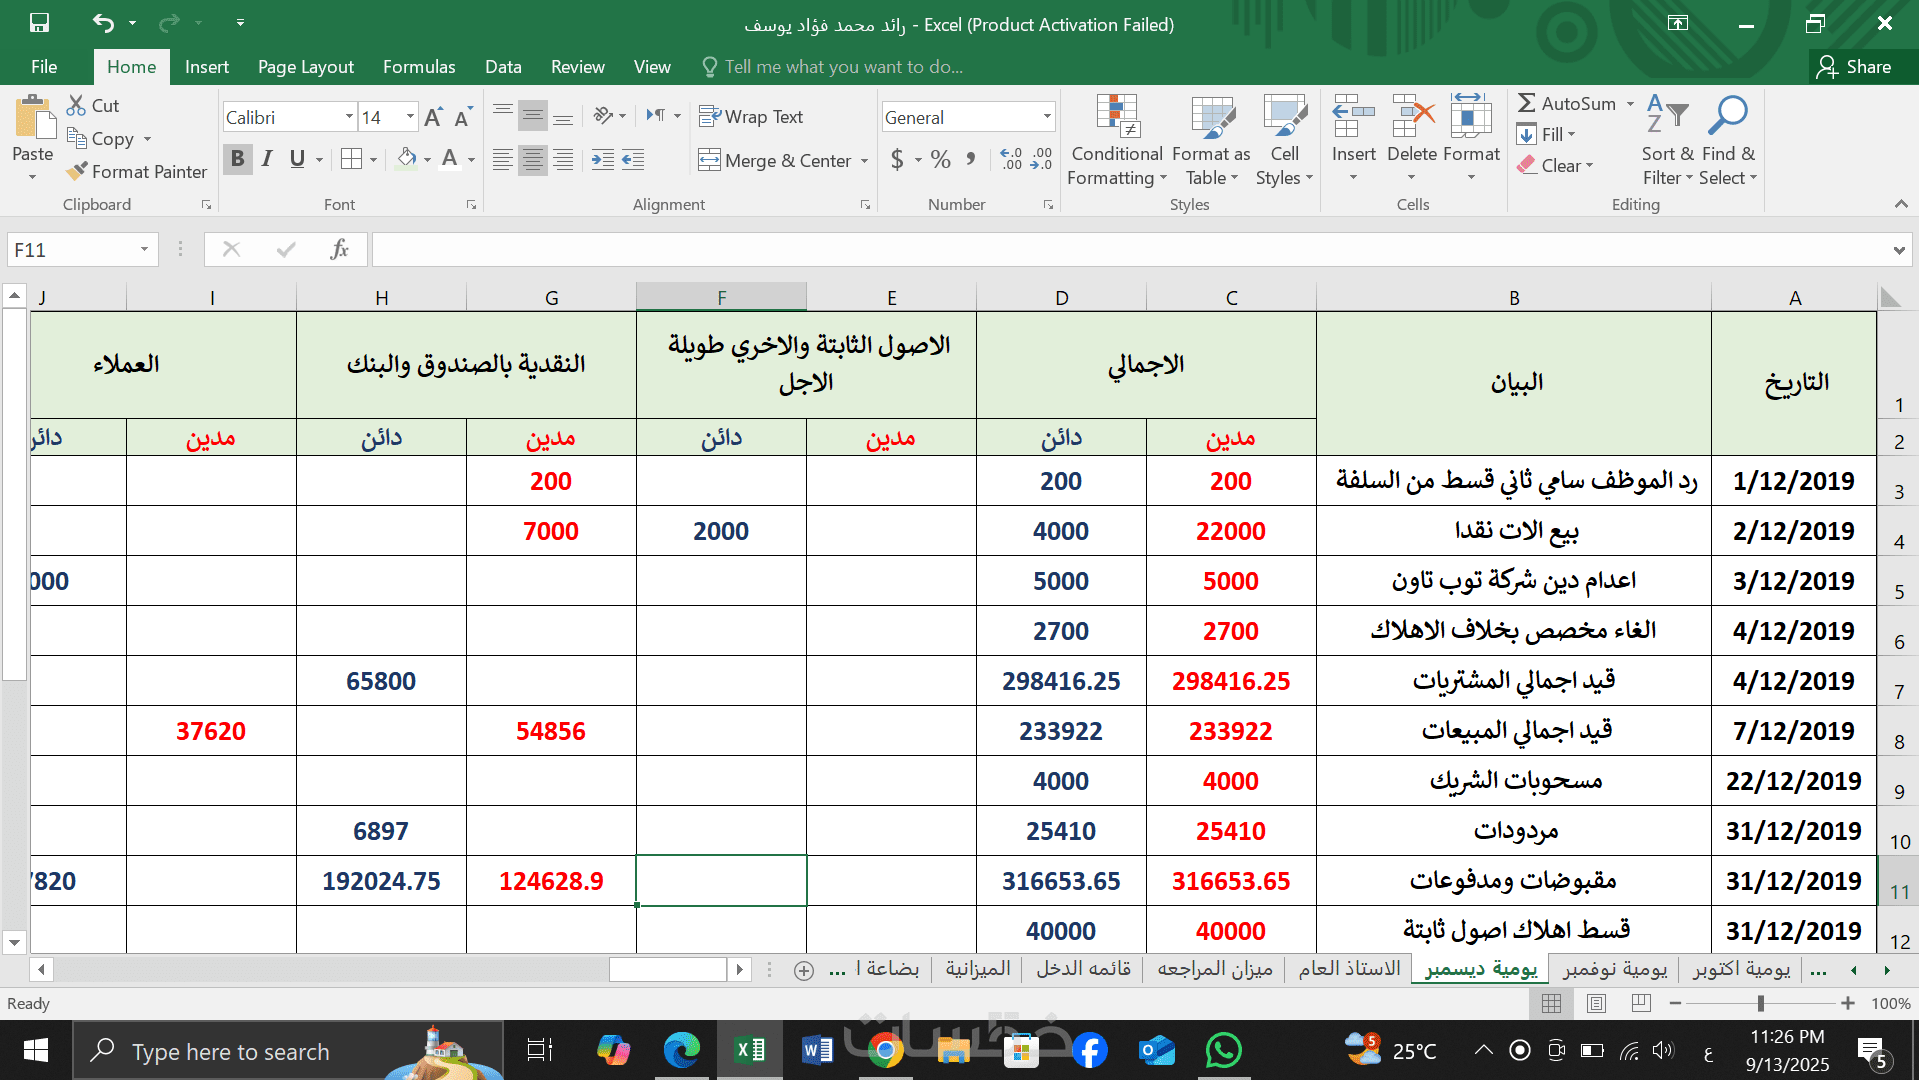Click the Share button
Screen dimensions: 1919x1080
(x=1855, y=67)
